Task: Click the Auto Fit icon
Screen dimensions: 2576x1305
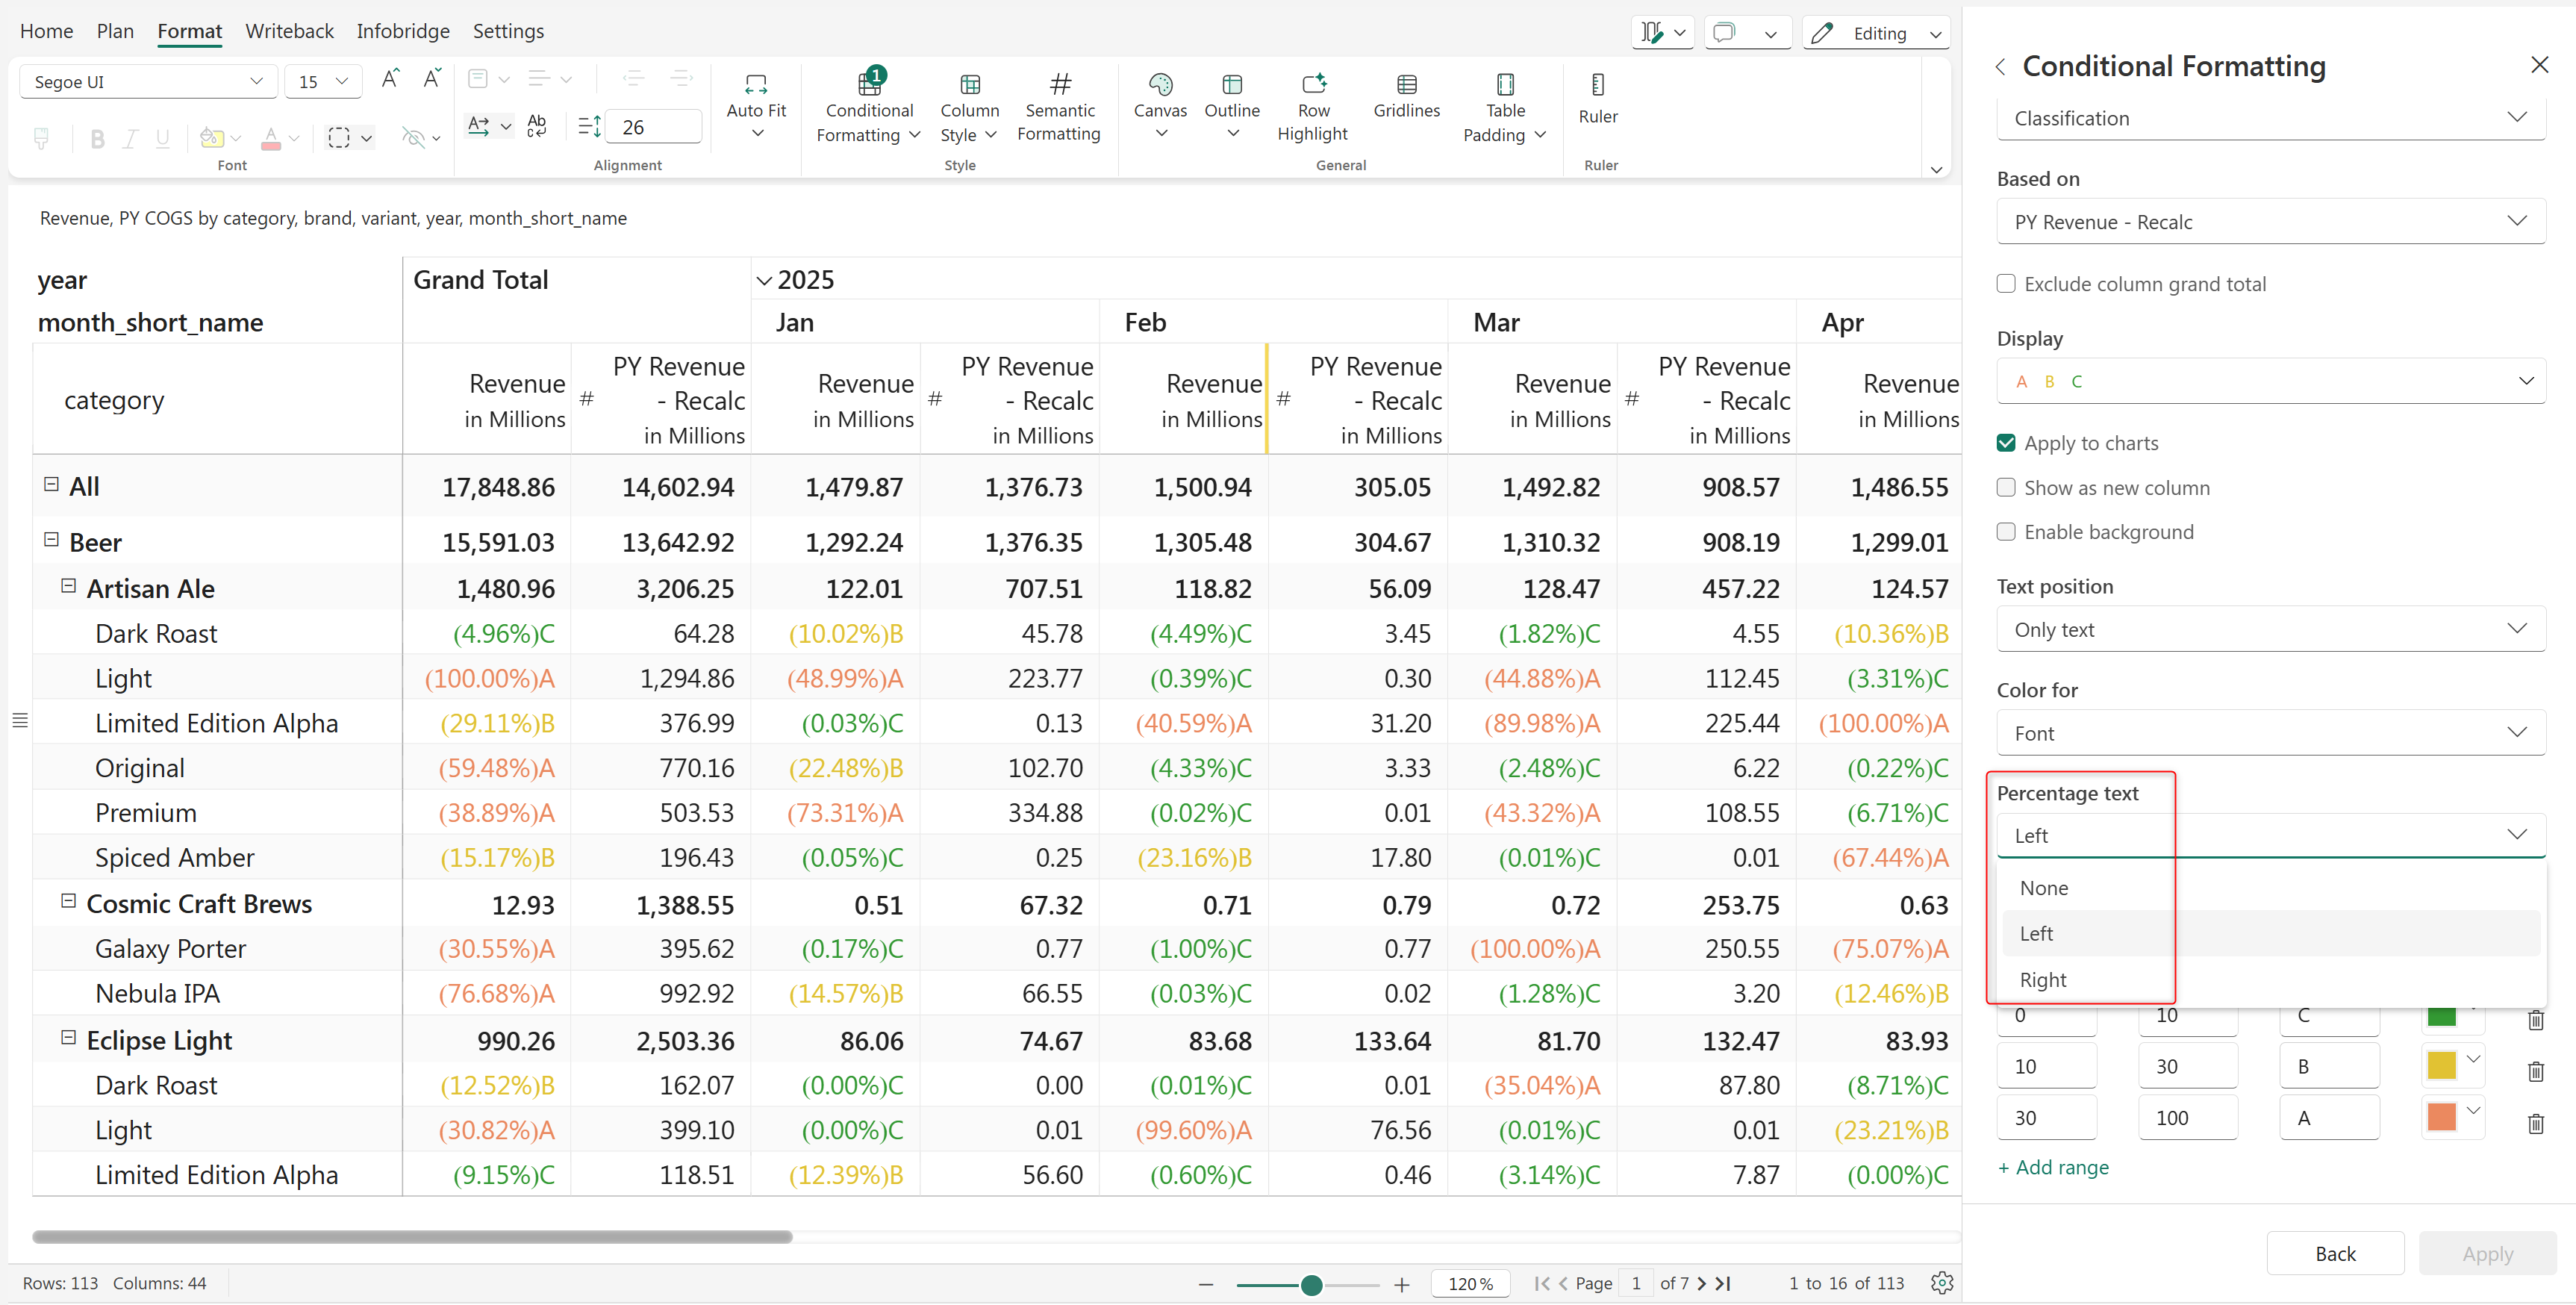Action: pos(755,84)
